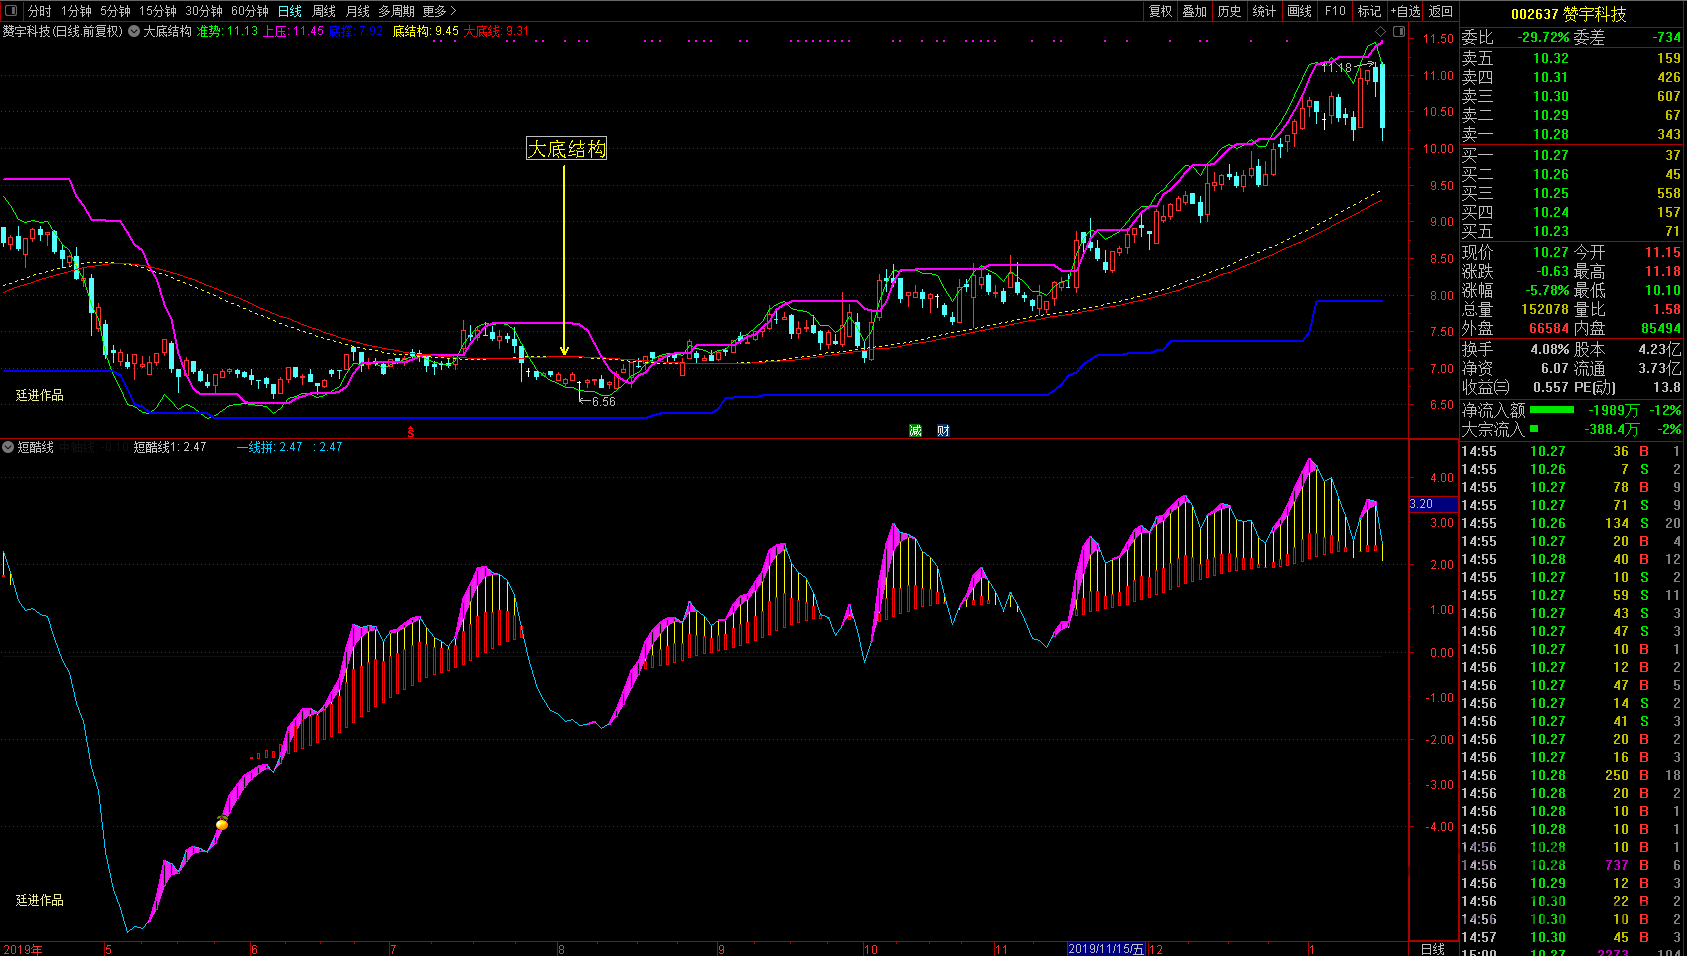This screenshot has width=1687, height=956.
Task: Toggle 复权 price adjustment
Action: tap(1160, 11)
